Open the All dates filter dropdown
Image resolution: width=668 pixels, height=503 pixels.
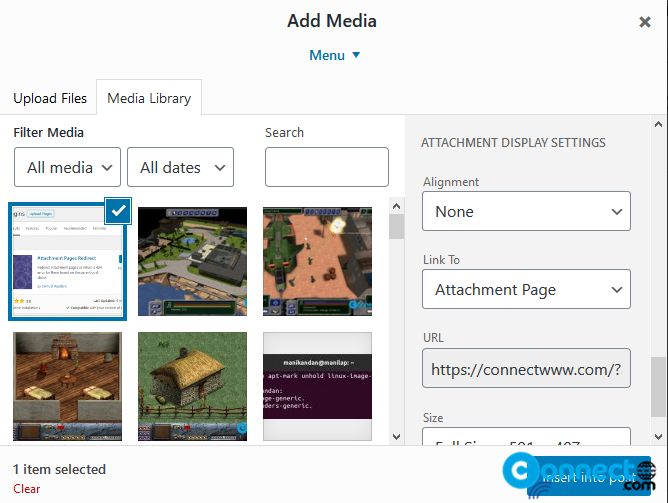coord(180,167)
